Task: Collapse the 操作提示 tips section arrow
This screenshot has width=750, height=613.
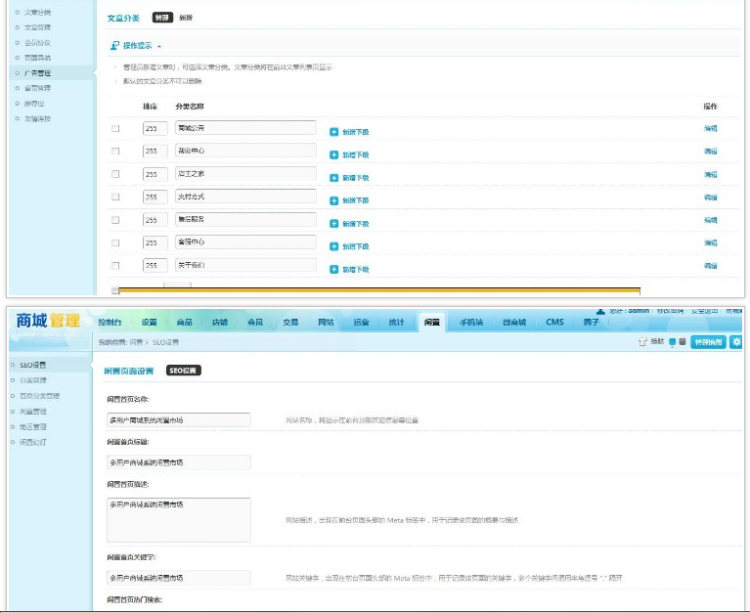Action: pyautogui.click(x=159, y=46)
